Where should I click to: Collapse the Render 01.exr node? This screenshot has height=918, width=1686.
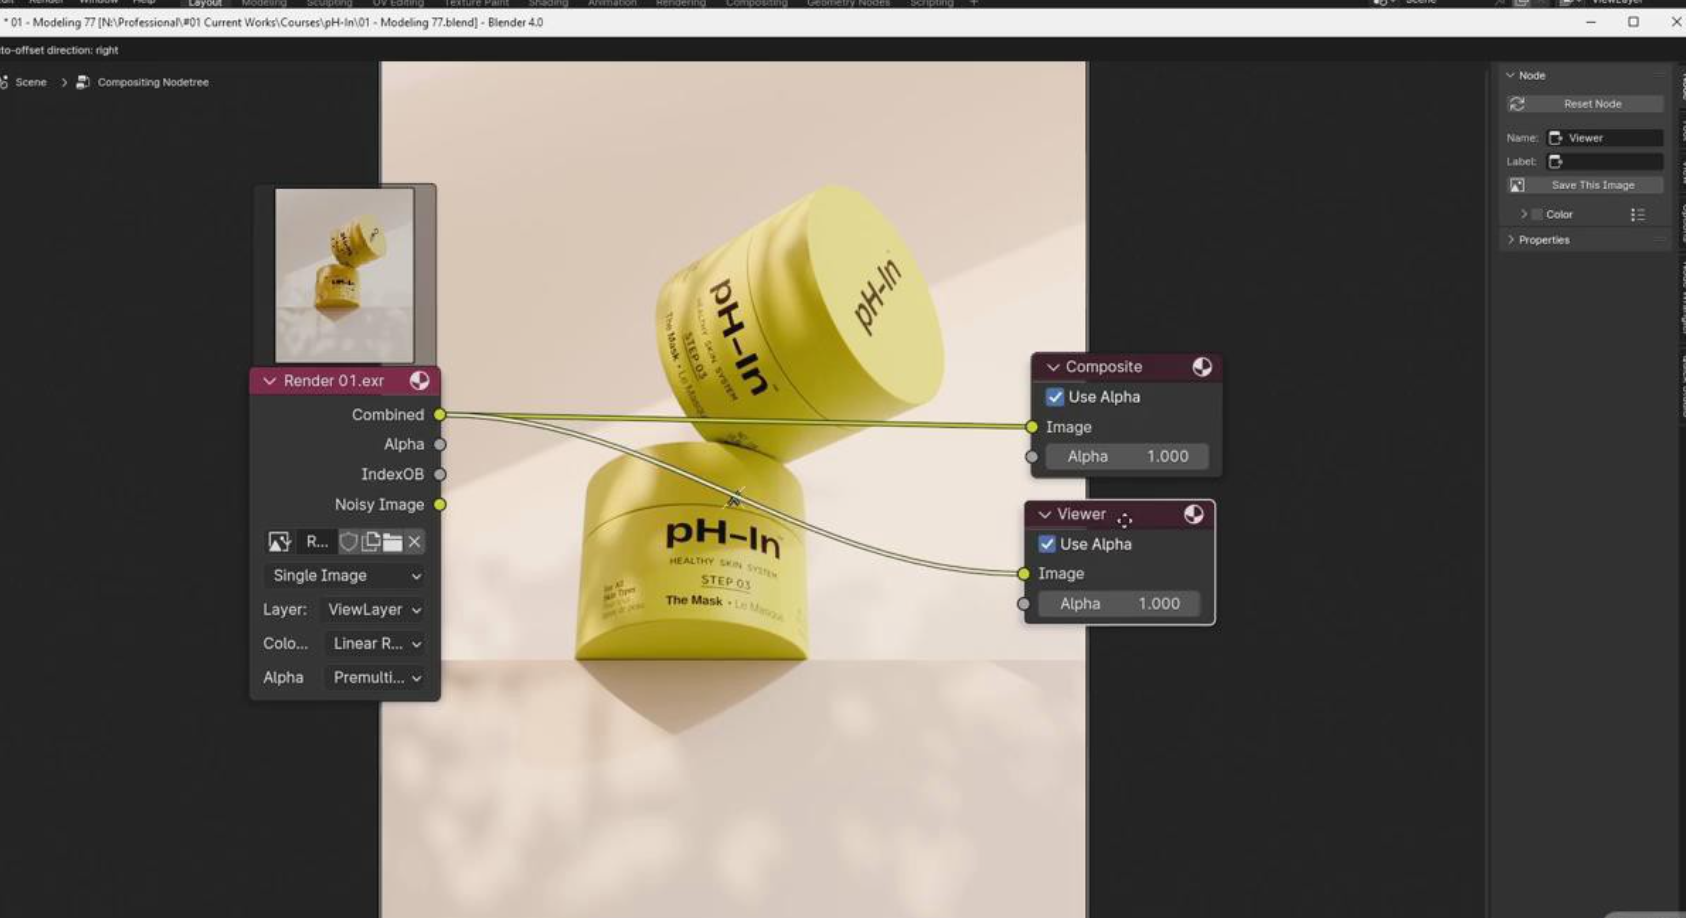point(269,381)
